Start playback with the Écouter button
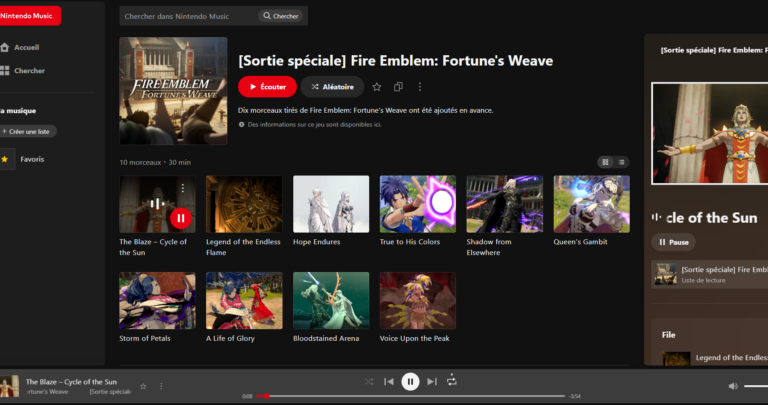 click(267, 87)
